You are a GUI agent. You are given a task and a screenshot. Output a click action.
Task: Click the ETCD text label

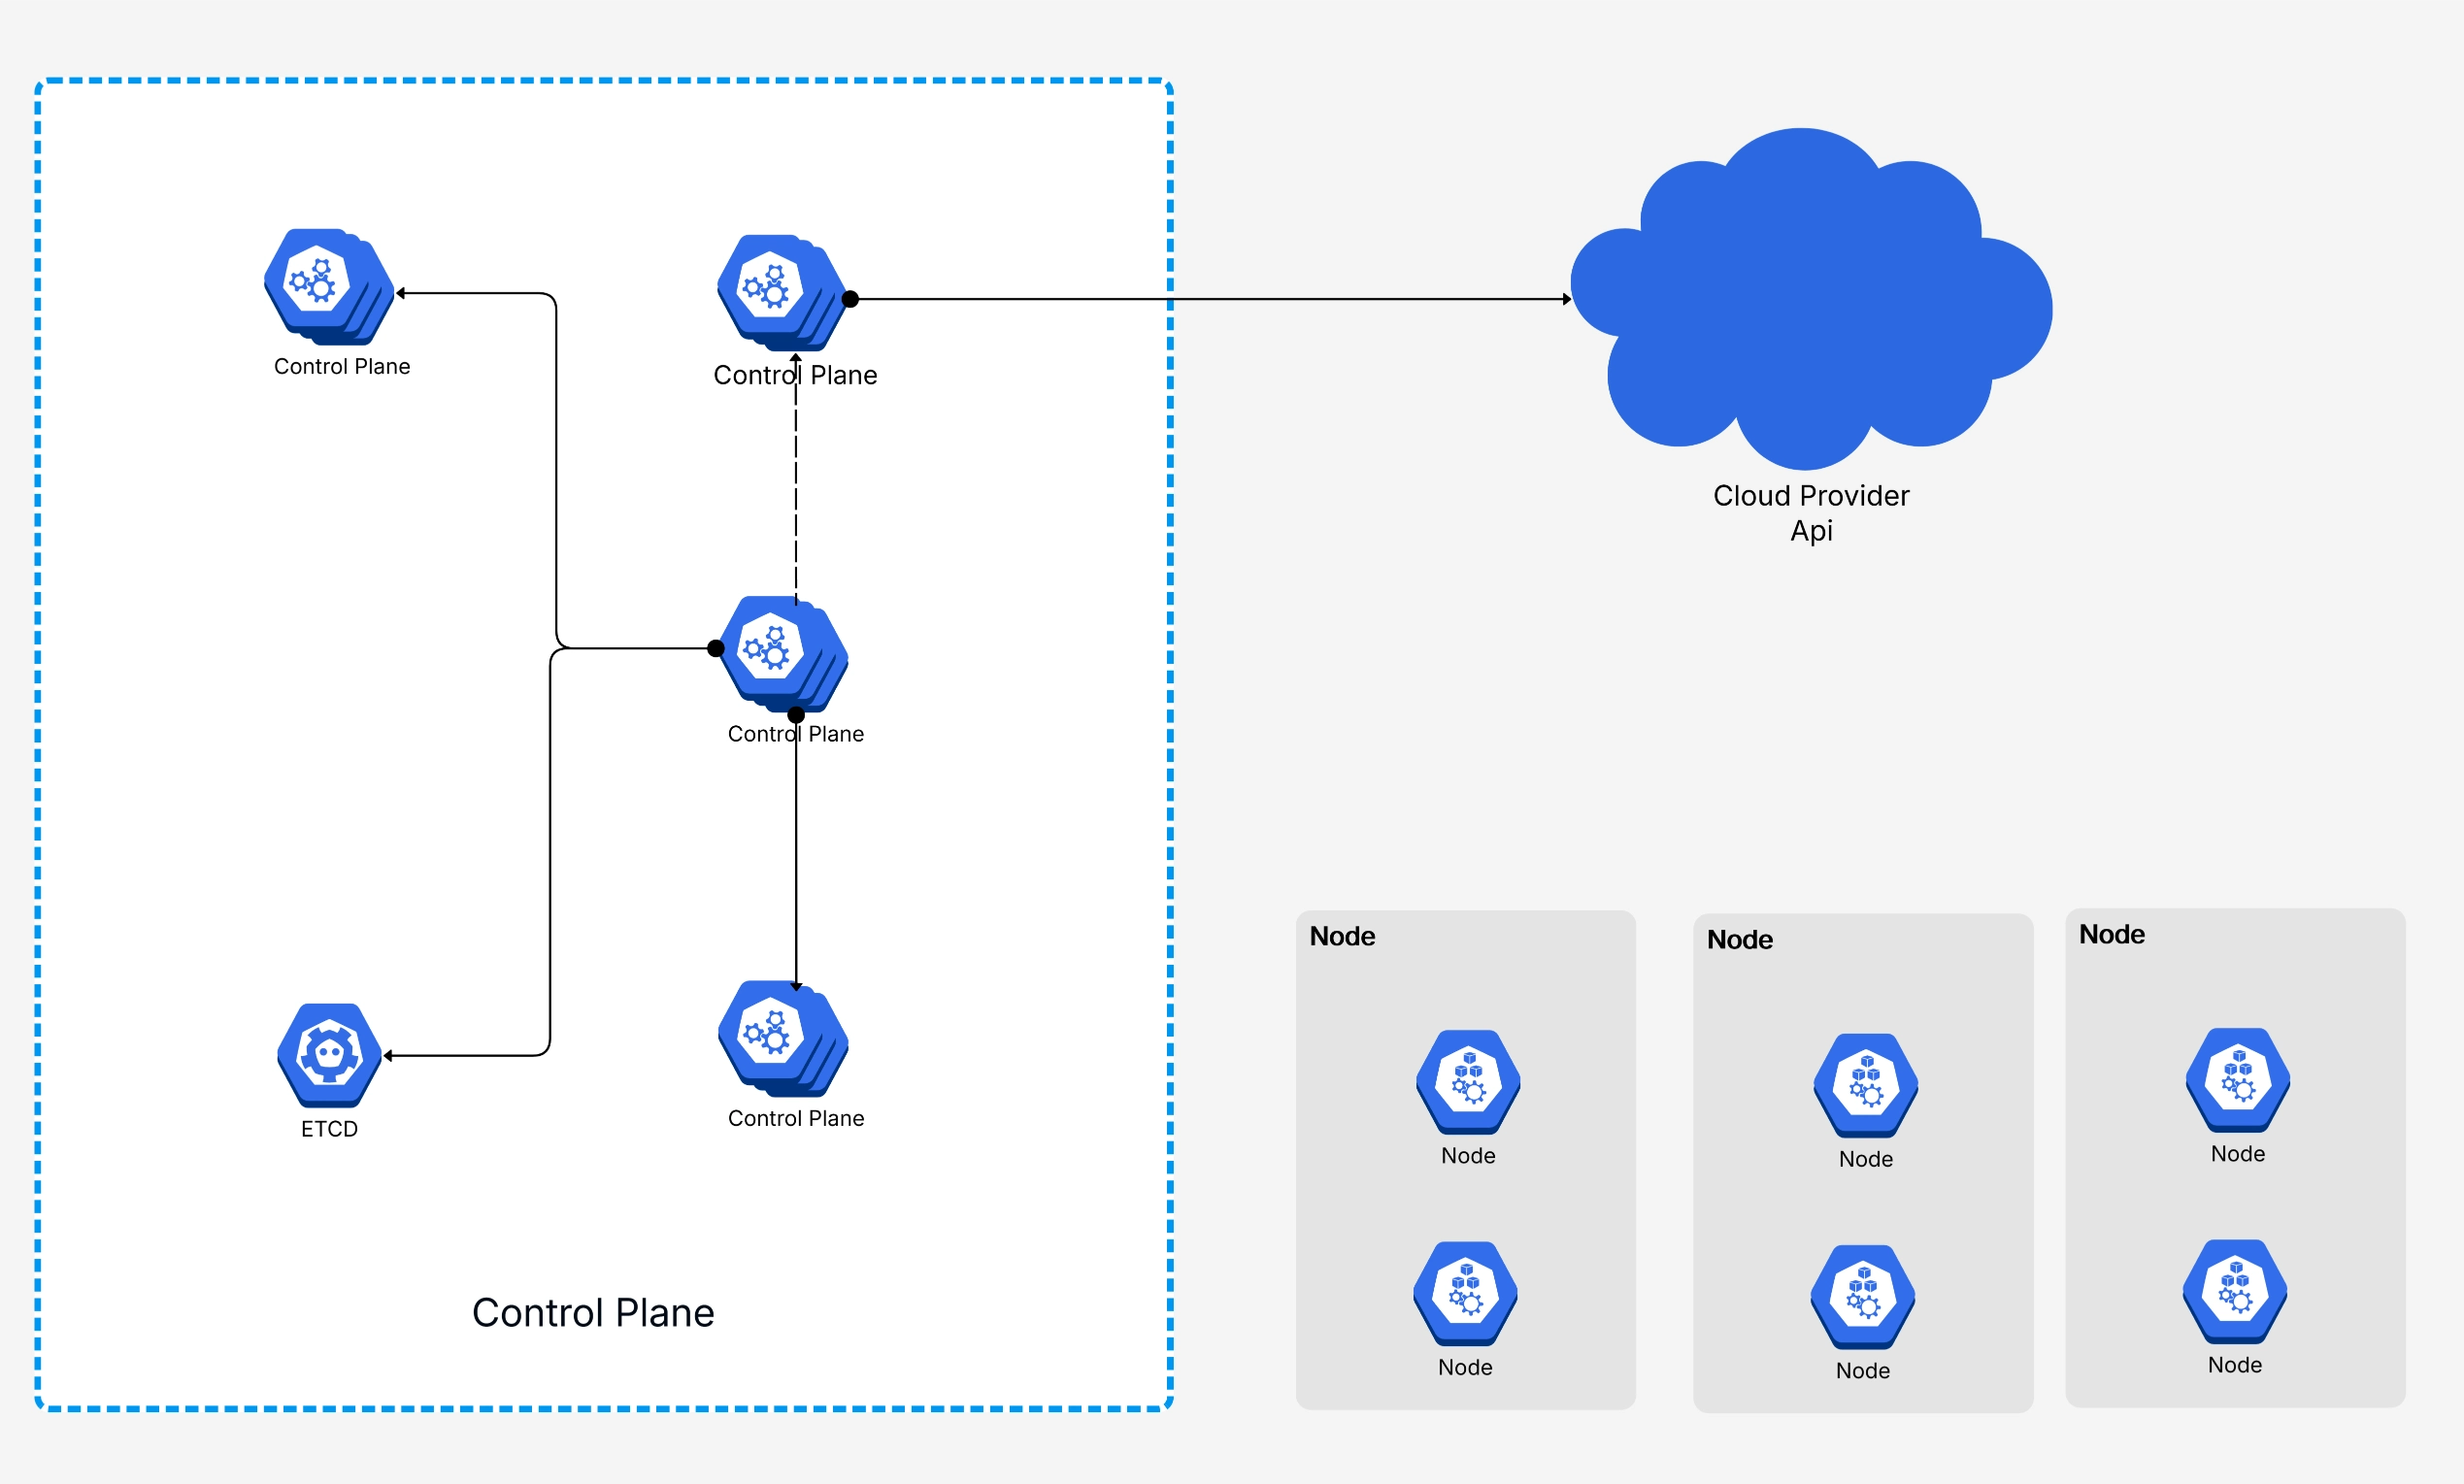328,1128
